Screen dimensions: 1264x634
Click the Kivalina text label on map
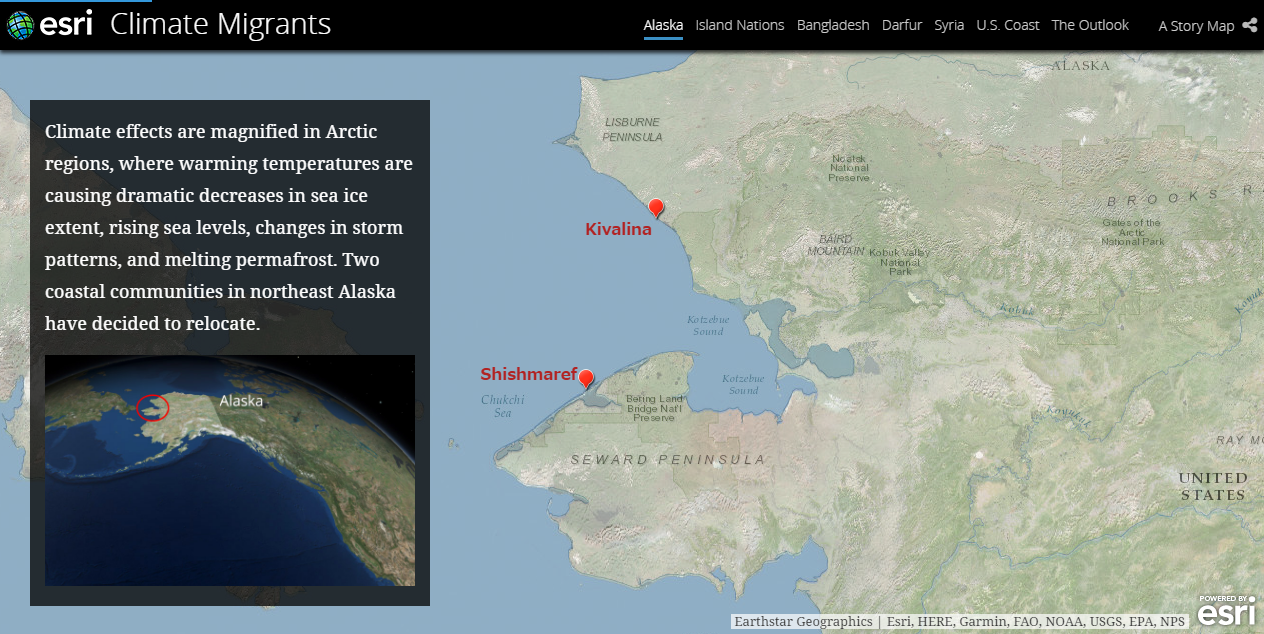618,229
